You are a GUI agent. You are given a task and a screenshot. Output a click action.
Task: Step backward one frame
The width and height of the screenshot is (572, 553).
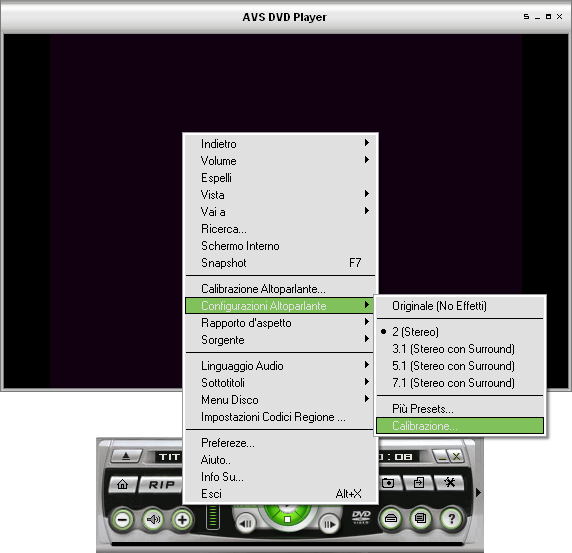246,524
